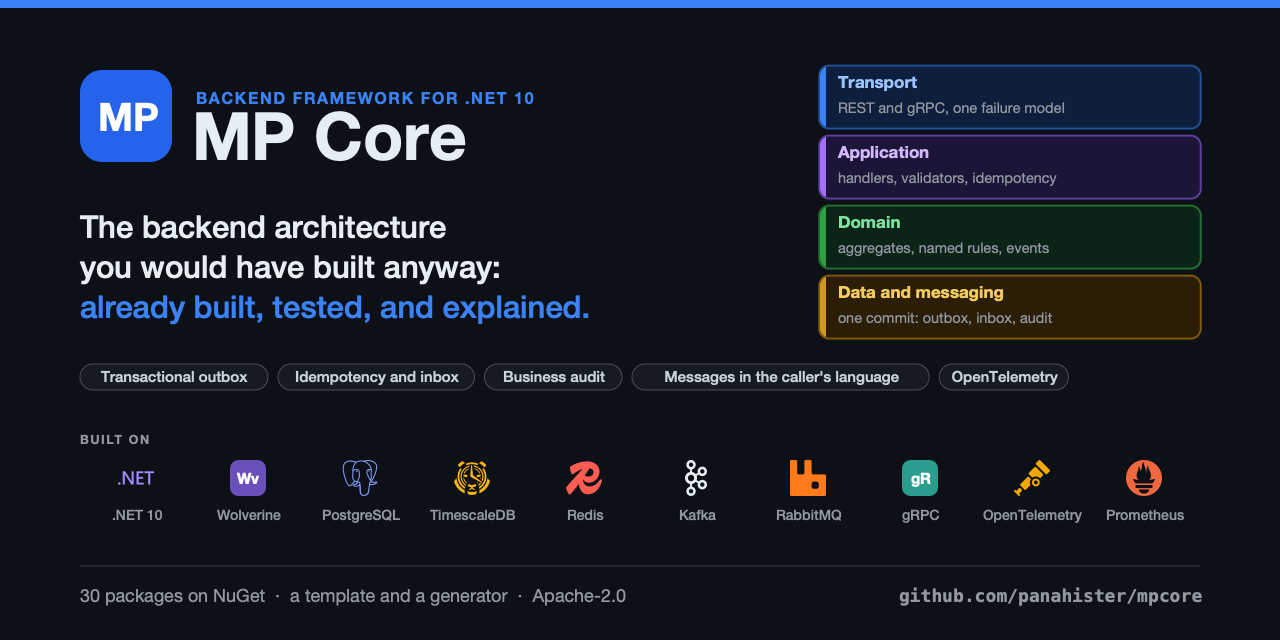Image resolution: width=1280 pixels, height=640 pixels.
Task: Click the blue MP logo badge
Action: 126,116
